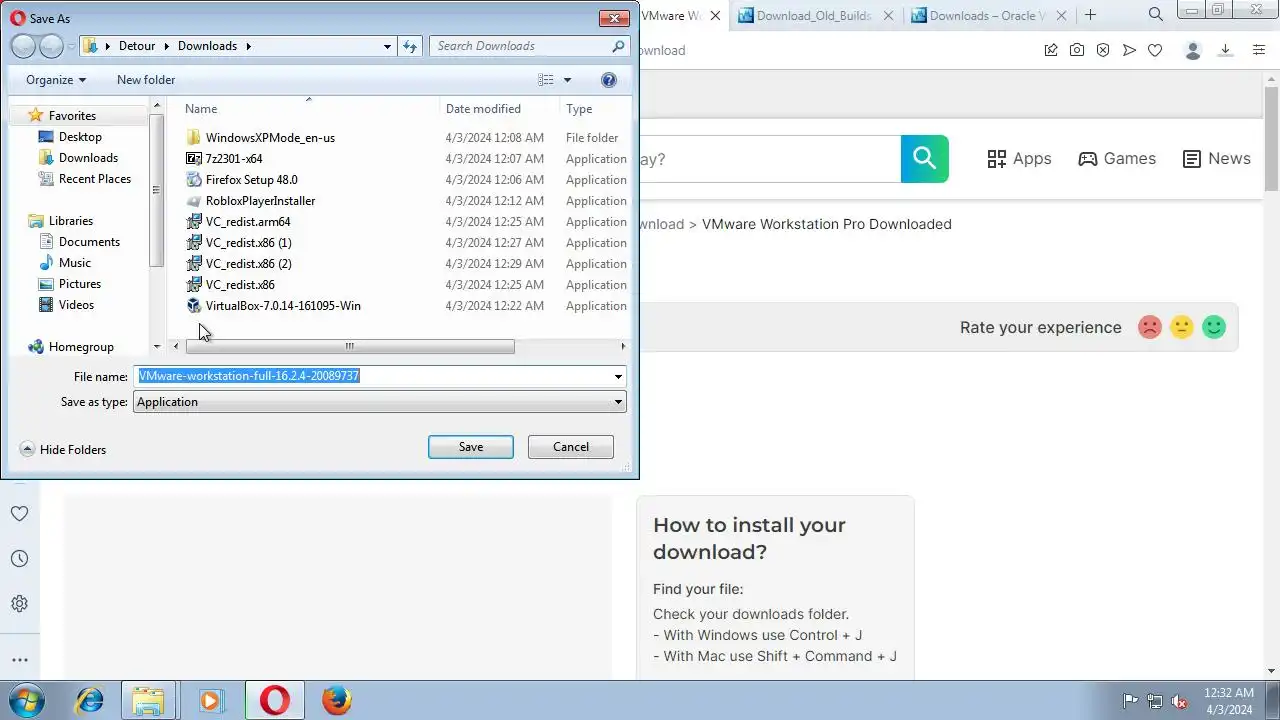The width and height of the screenshot is (1280, 720).
Task: Rate experience with the red sad face
Action: pyautogui.click(x=1150, y=327)
